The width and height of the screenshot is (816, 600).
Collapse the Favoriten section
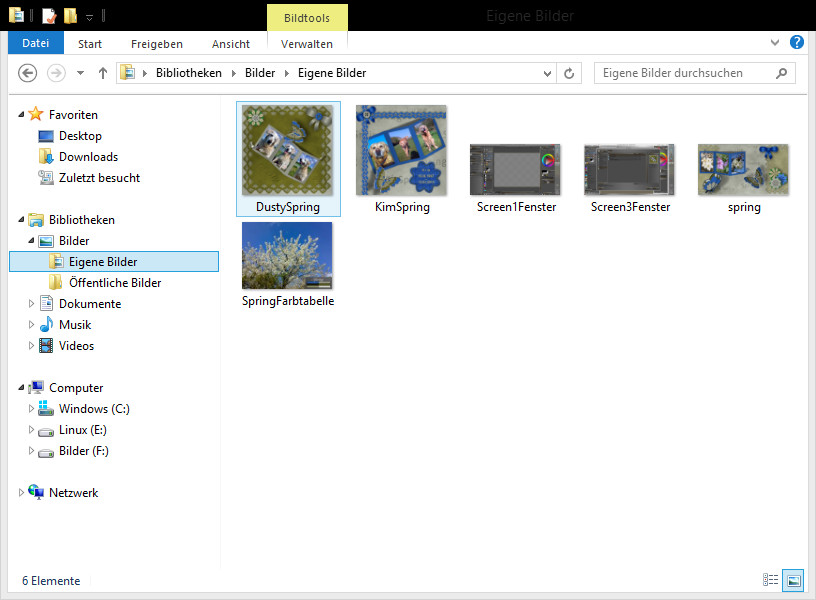pyautogui.click(x=22, y=115)
